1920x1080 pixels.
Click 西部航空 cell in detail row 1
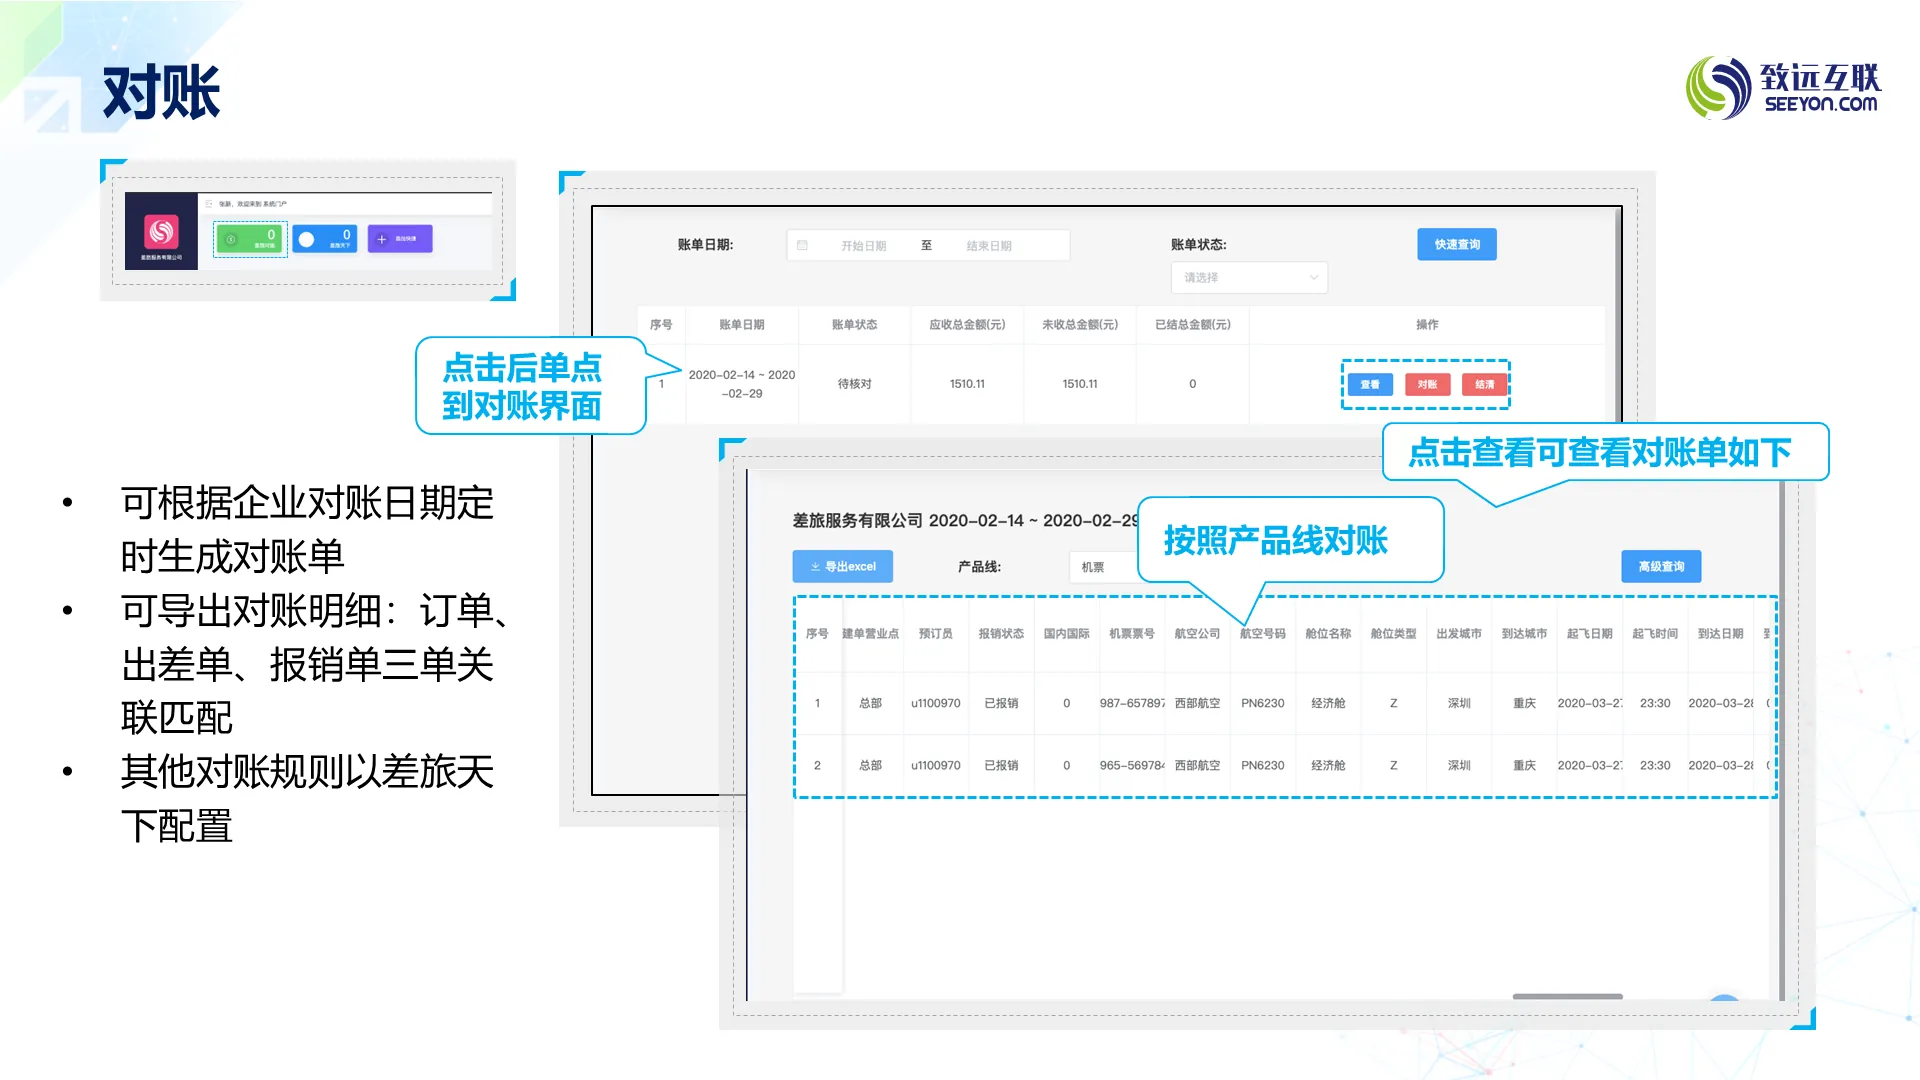(x=1197, y=703)
